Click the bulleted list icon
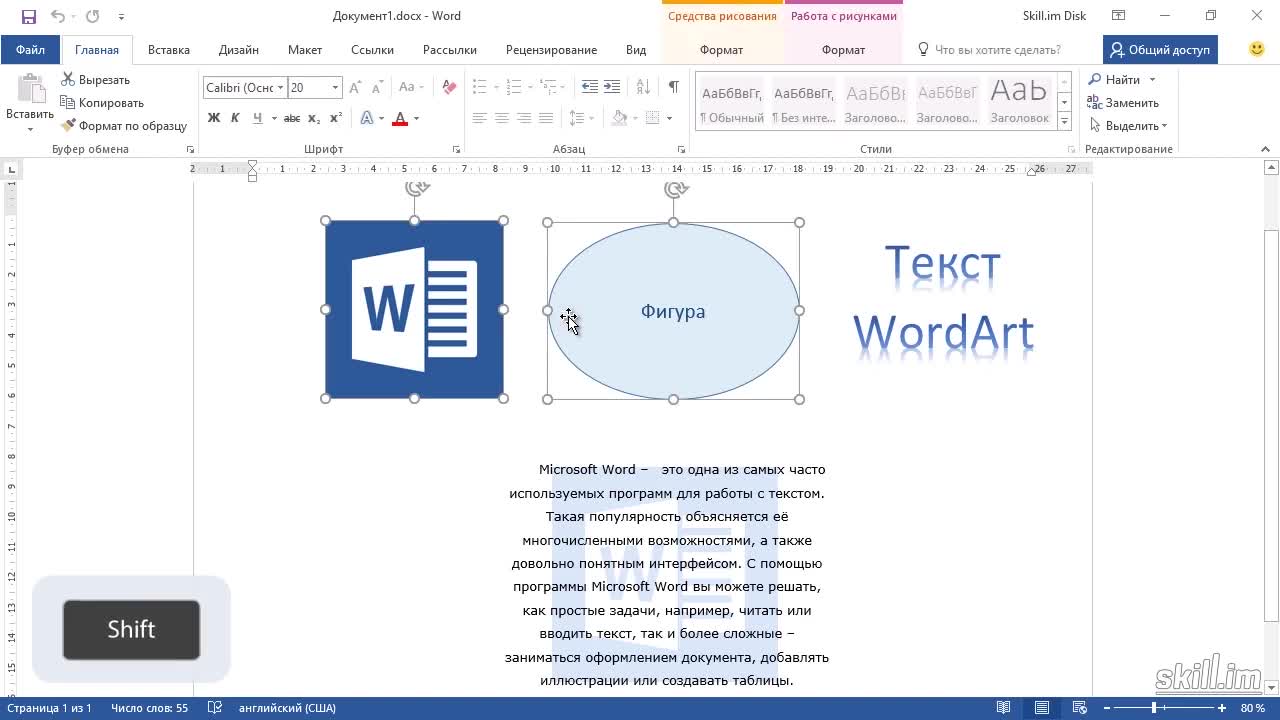1280x720 pixels. 480,88
